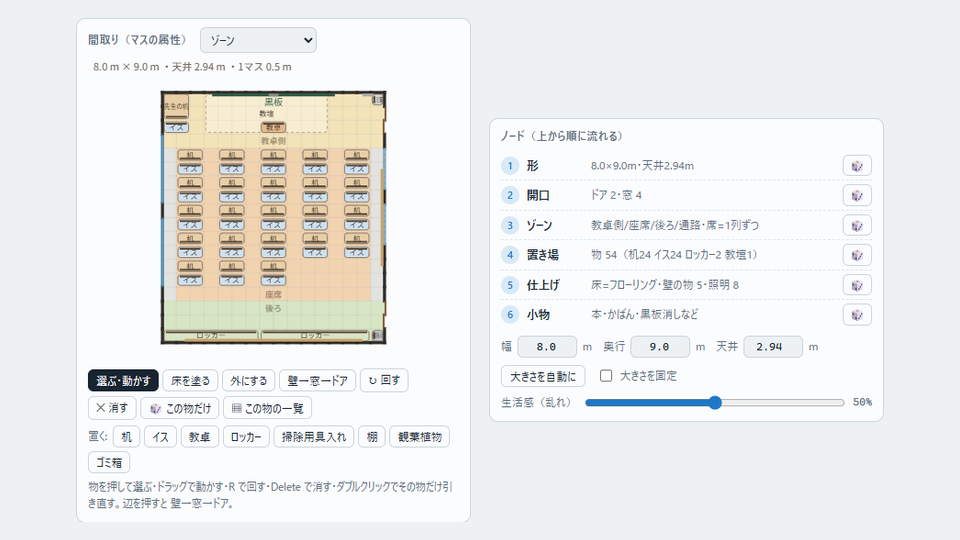Screen dimensions: 960x540
Task: Select the front-right 机 in the seating area
Action: click(356, 155)
